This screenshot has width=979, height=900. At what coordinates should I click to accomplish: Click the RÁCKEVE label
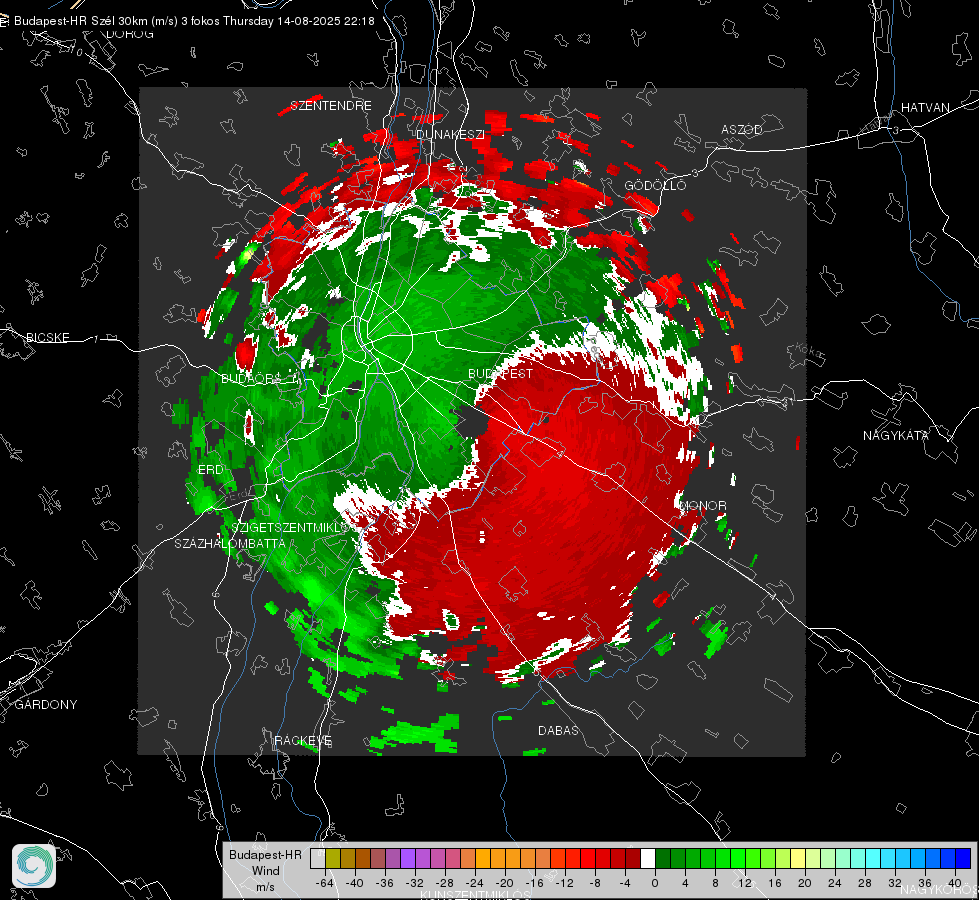click(x=303, y=741)
